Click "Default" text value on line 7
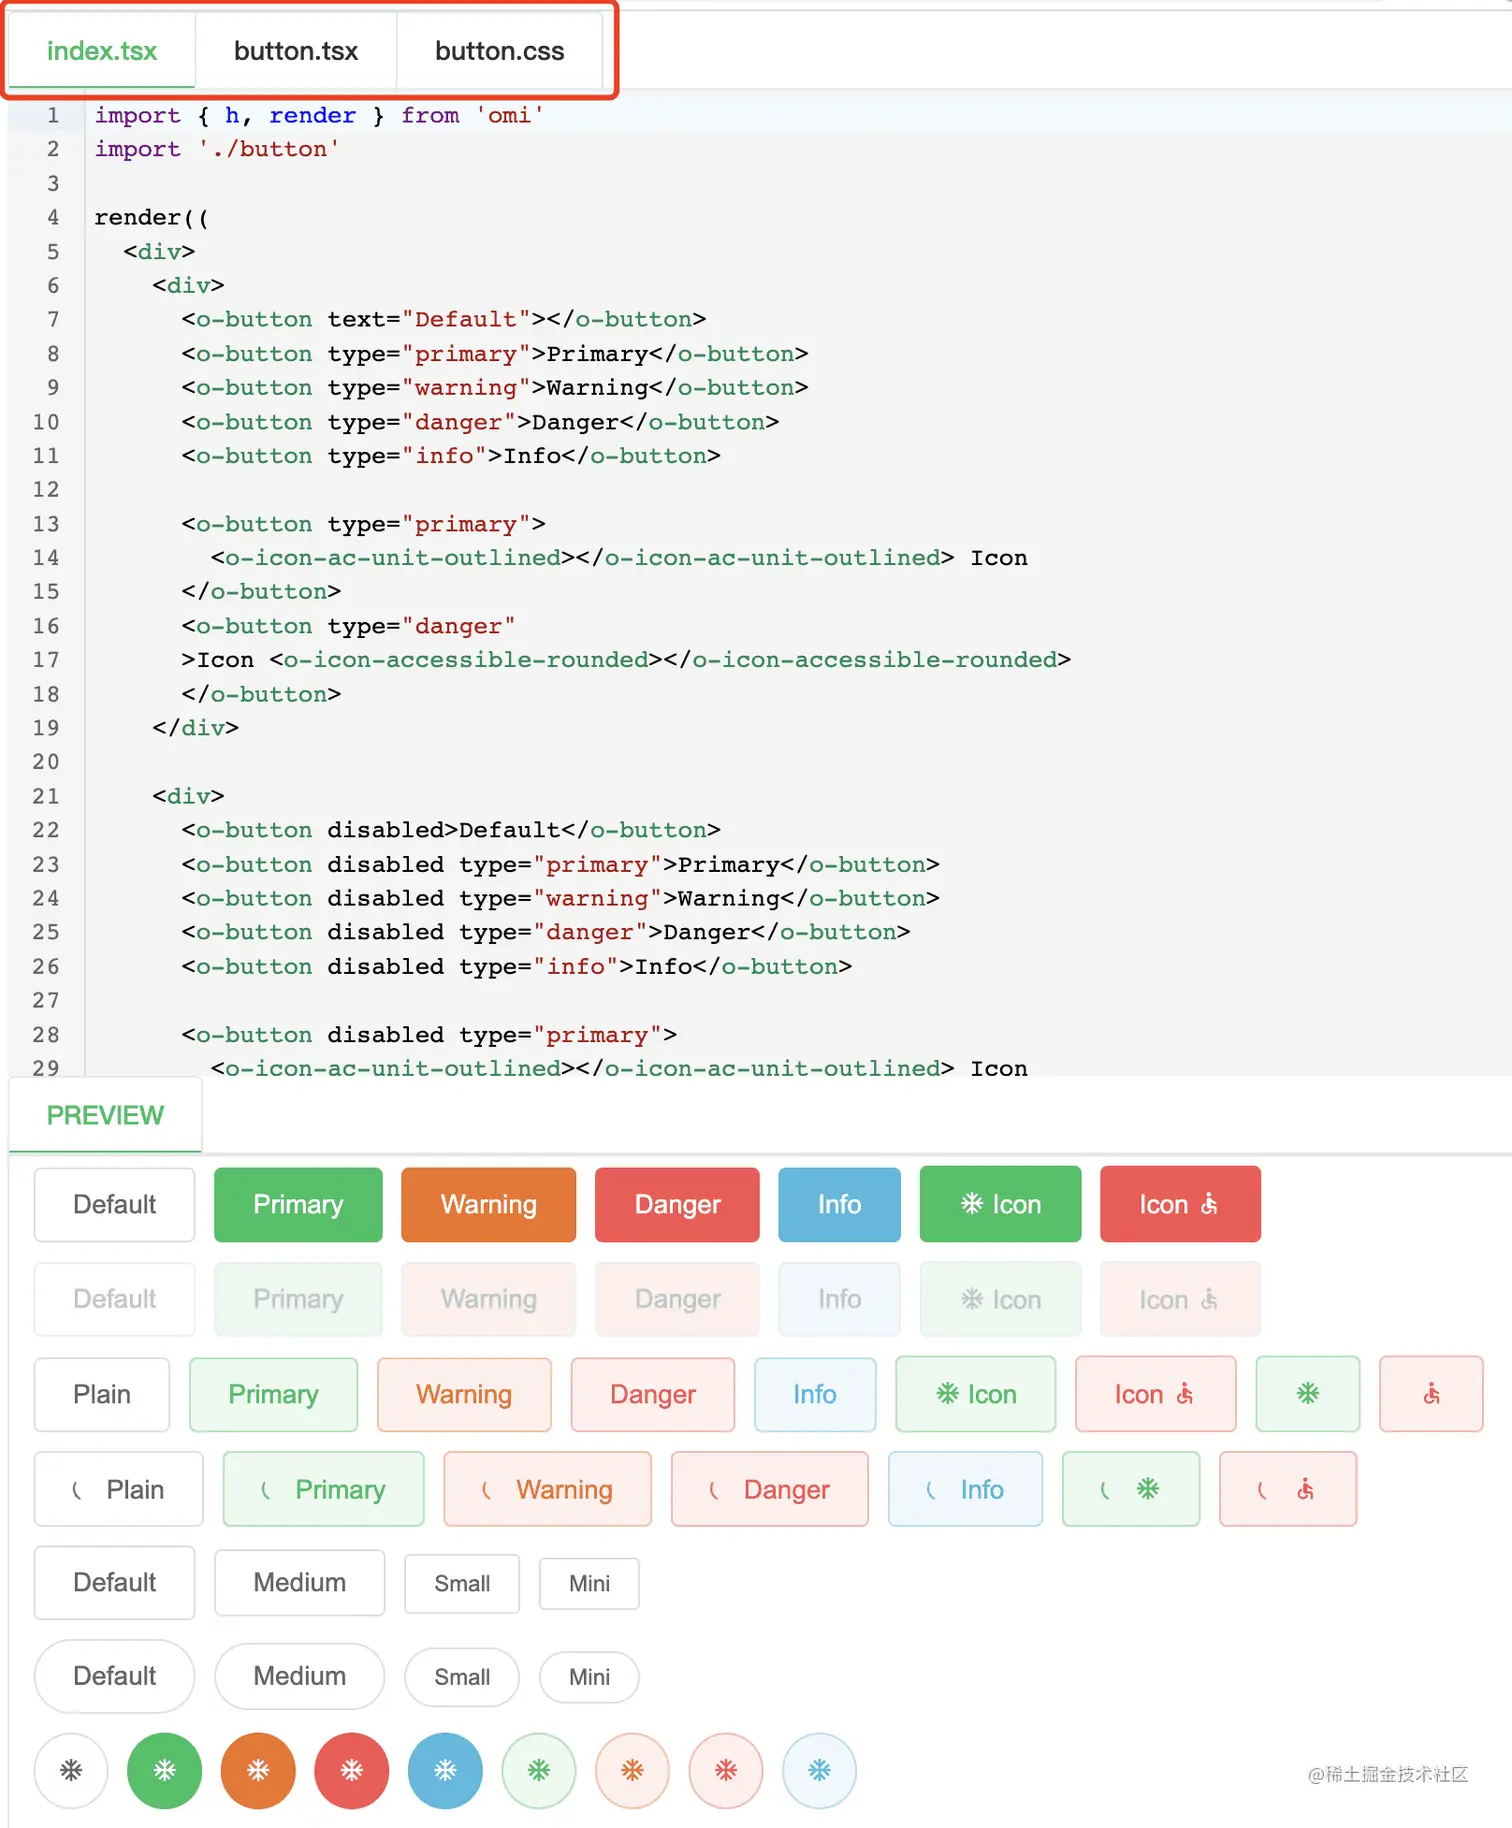The height and width of the screenshot is (1828, 1512). (466, 319)
